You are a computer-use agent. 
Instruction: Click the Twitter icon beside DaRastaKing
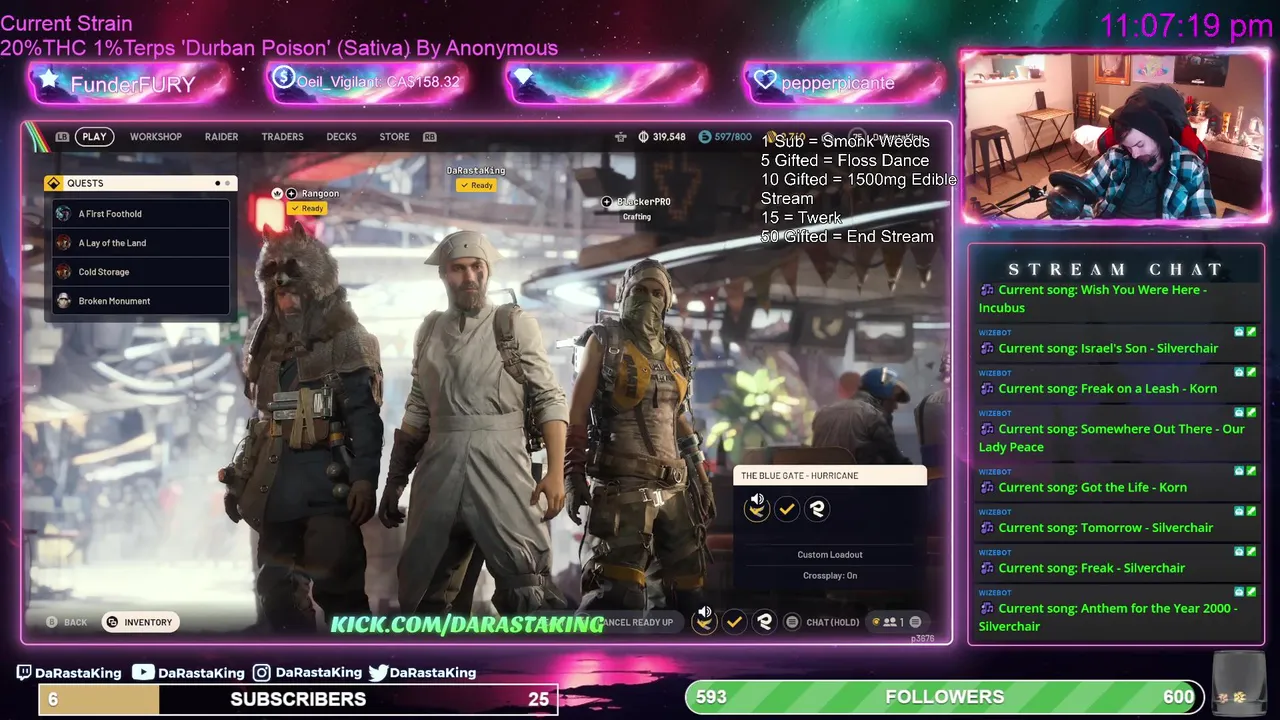tap(378, 673)
